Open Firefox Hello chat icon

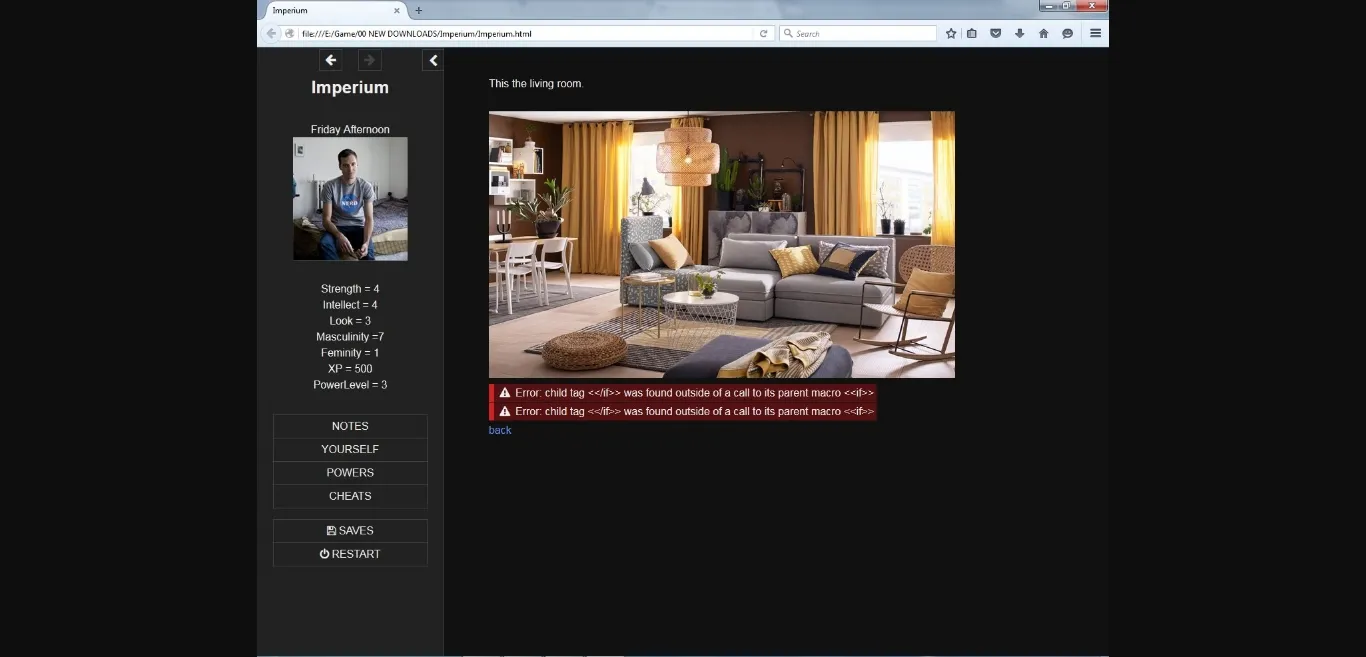click(x=1067, y=33)
